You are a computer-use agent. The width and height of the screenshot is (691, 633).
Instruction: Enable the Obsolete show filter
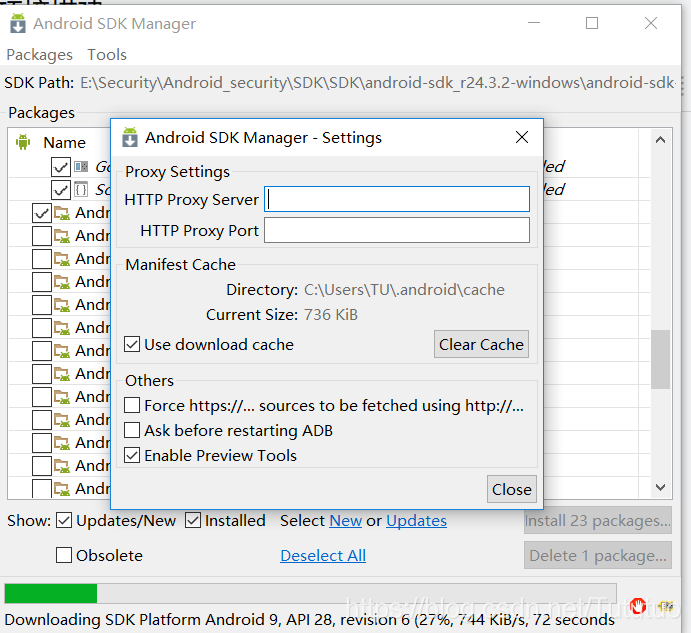(x=64, y=555)
